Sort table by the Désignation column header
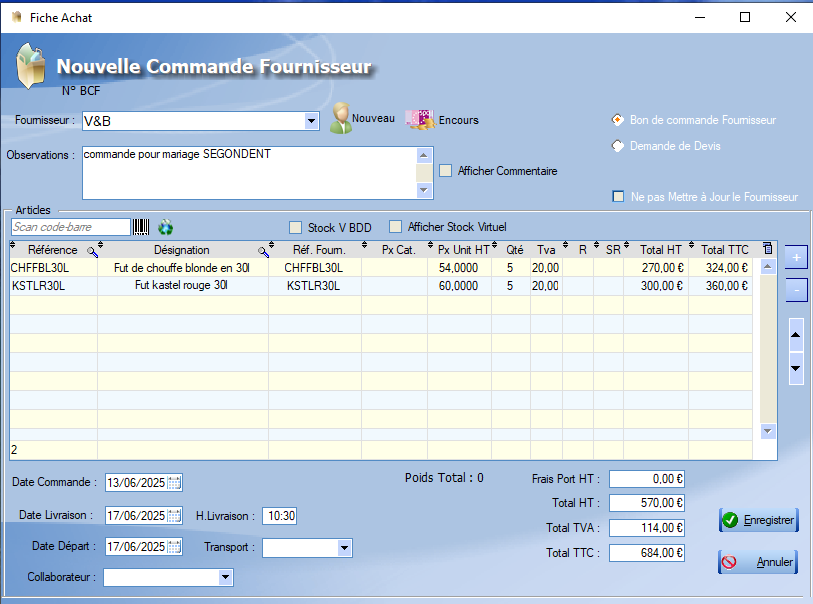Viewport: 813px width, 604px height. point(181,250)
